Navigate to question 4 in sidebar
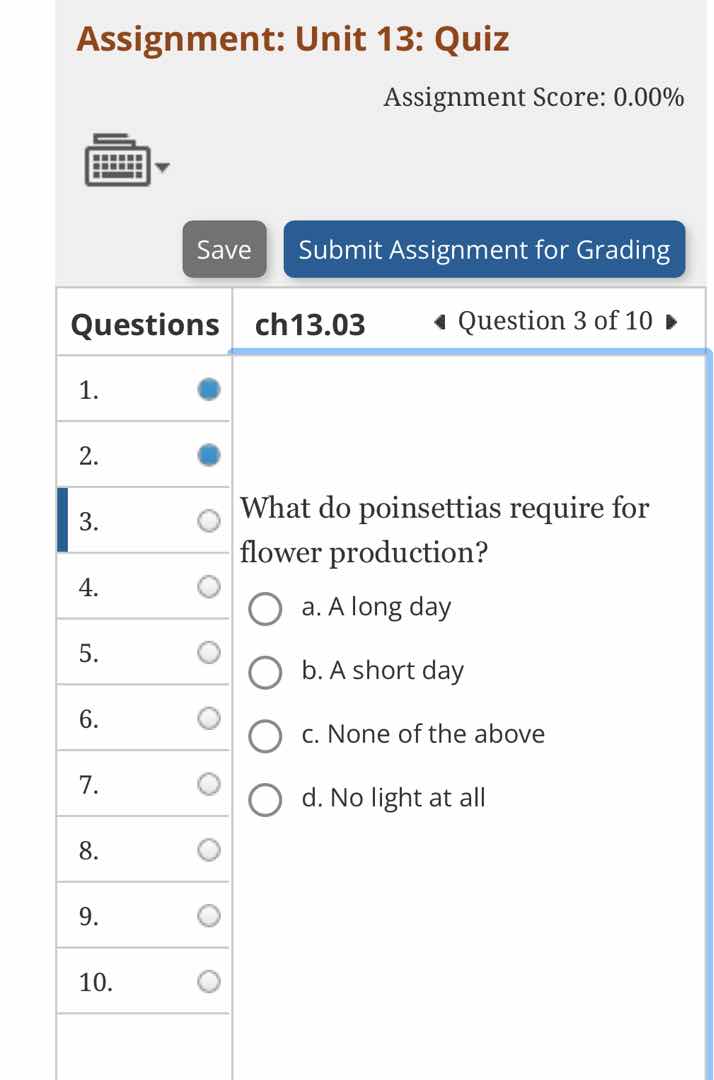714x1080 pixels. click(x=90, y=587)
